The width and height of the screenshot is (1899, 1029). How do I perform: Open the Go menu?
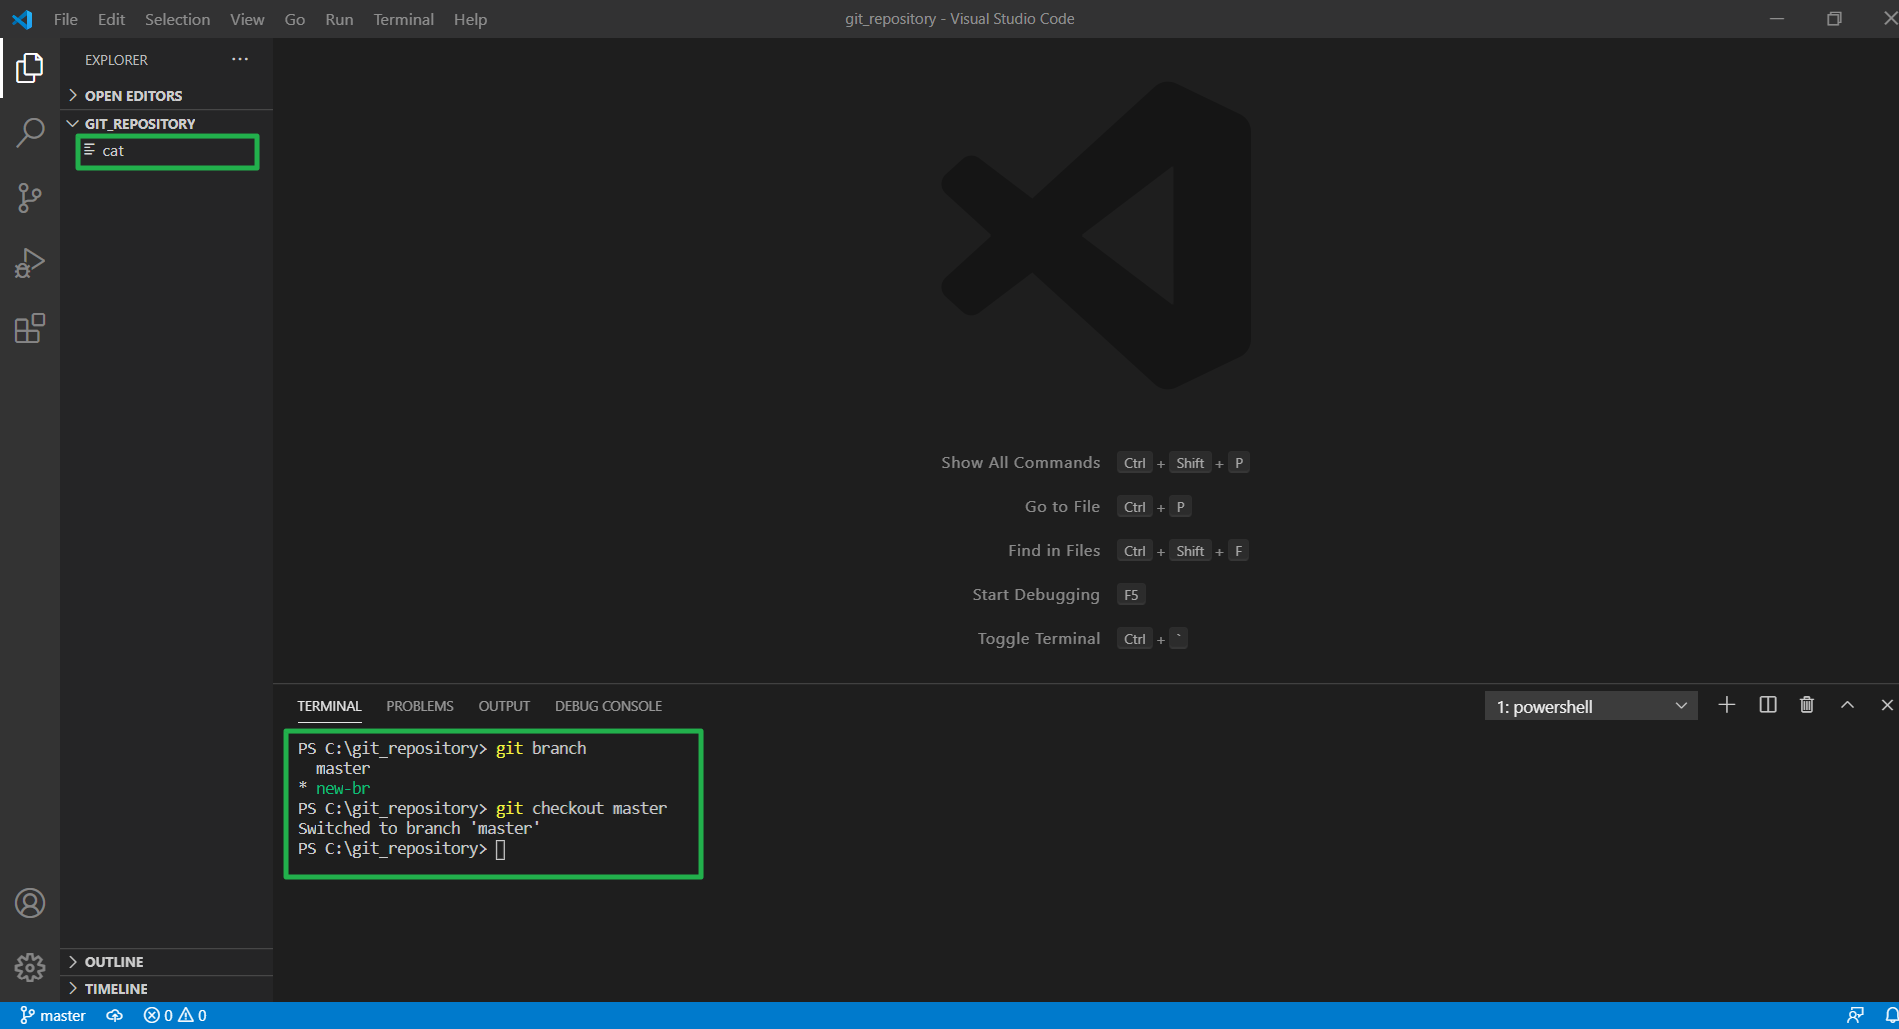coord(295,19)
